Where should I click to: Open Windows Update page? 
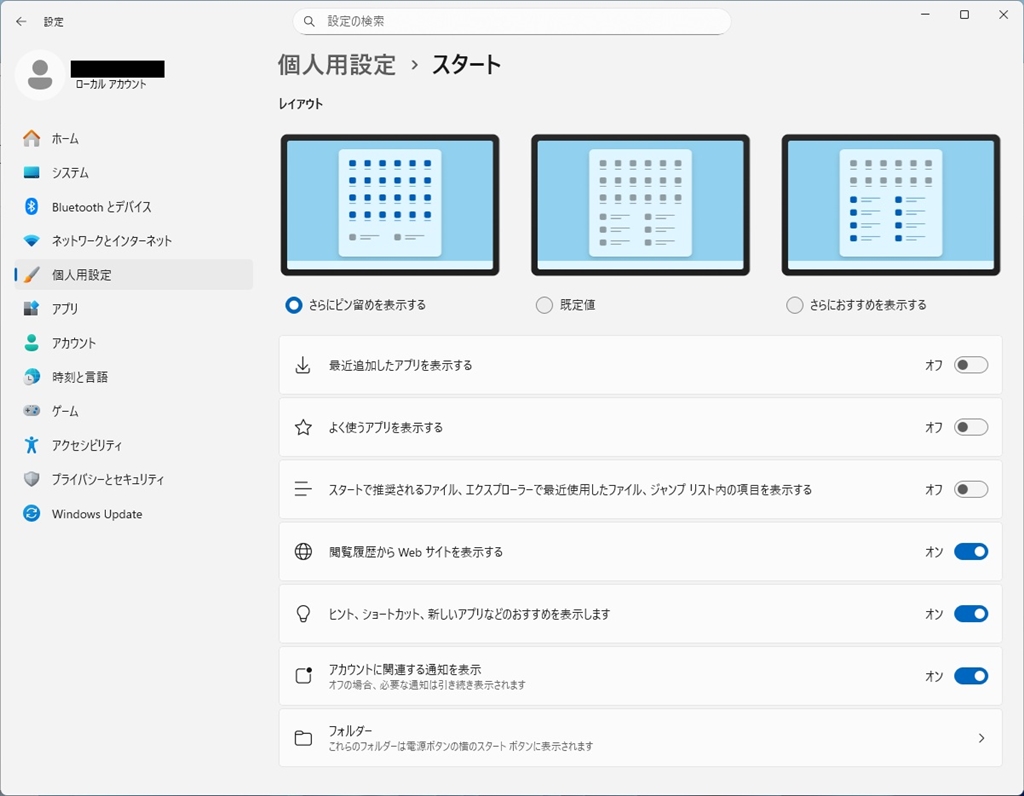pyautogui.click(x=134, y=513)
